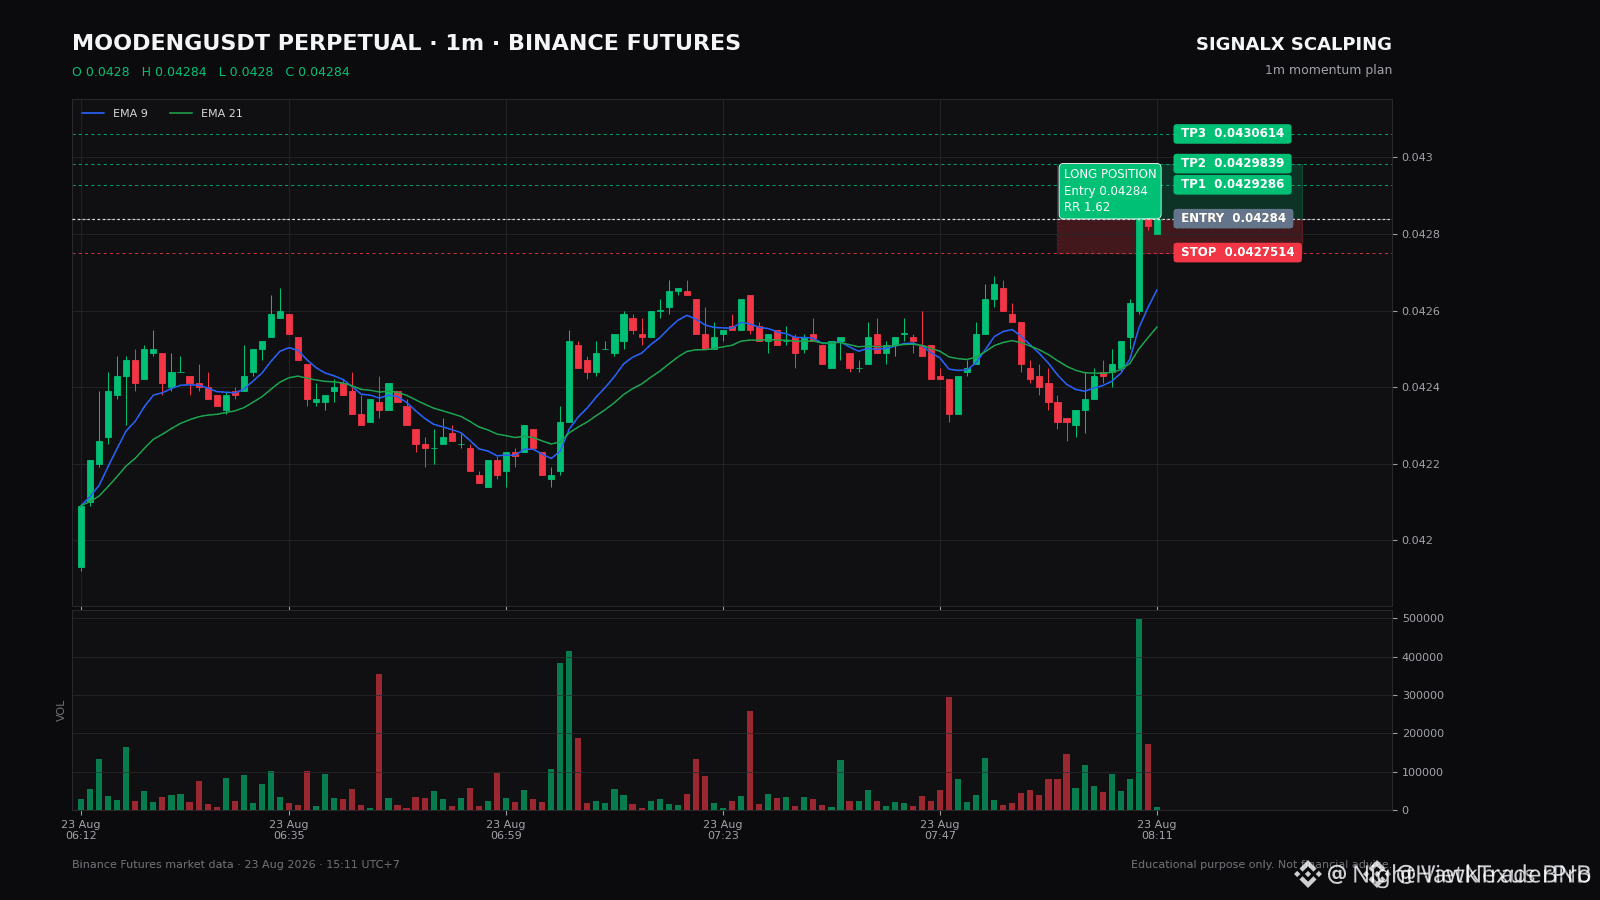Click the STOP 0.0427514 price label
Viewport: 1600px width, 900px height.
click(x=1237, y=253)
